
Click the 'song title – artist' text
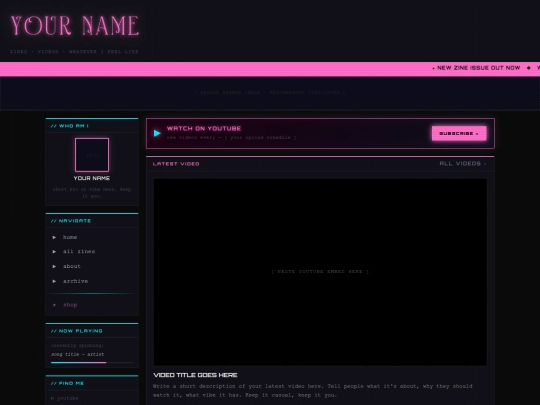click(77, 354)
